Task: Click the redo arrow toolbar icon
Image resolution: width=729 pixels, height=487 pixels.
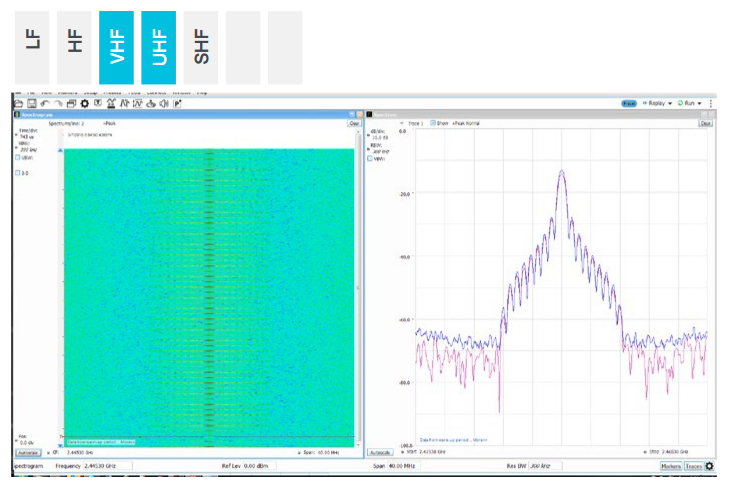Action: 58,103
